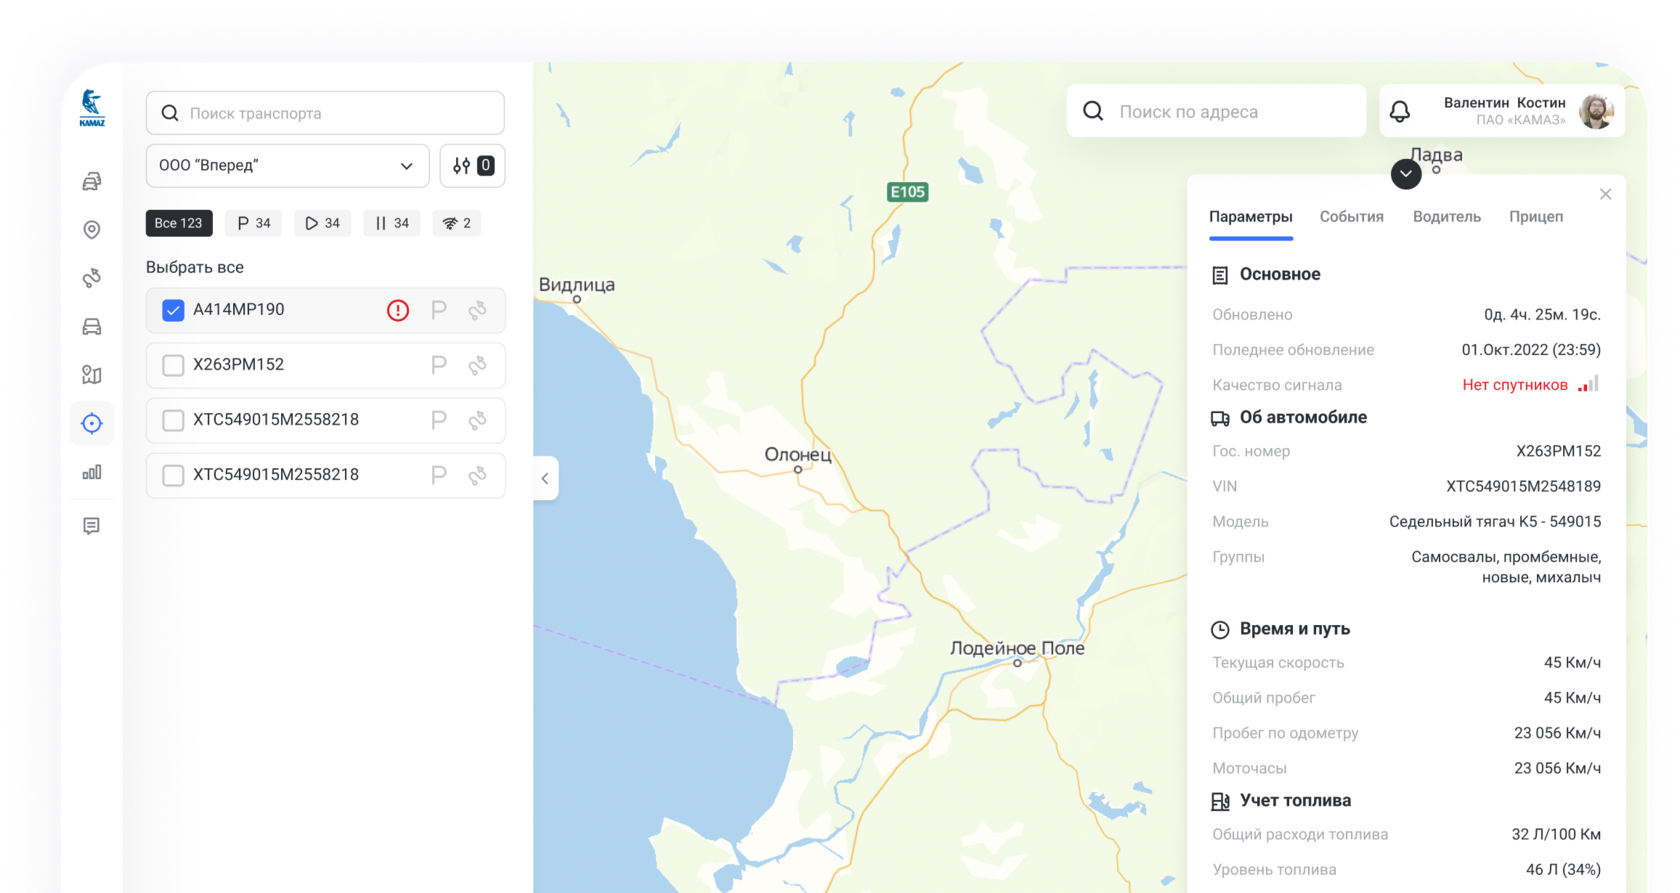1680x893 pixels.
Task: Open the Валентин Костин profile menu
Action: click(1502, 111)
